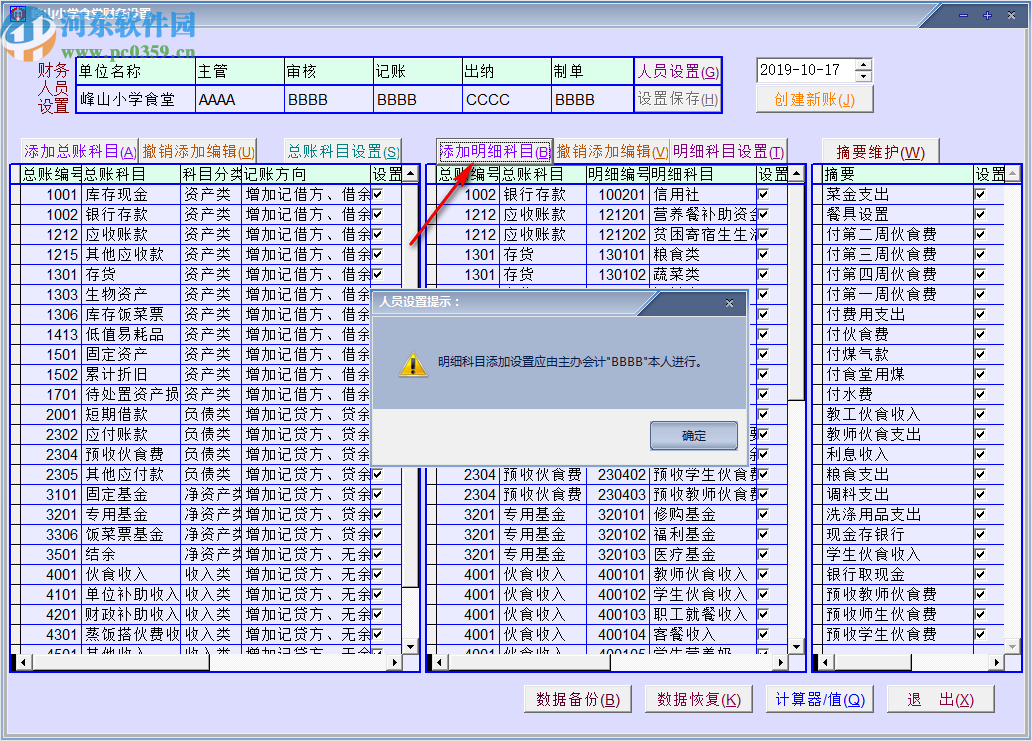Viewport: 1032px width, 741px height.
Task: Click the 明细科目 column header
Action: (x=703, y=174)
